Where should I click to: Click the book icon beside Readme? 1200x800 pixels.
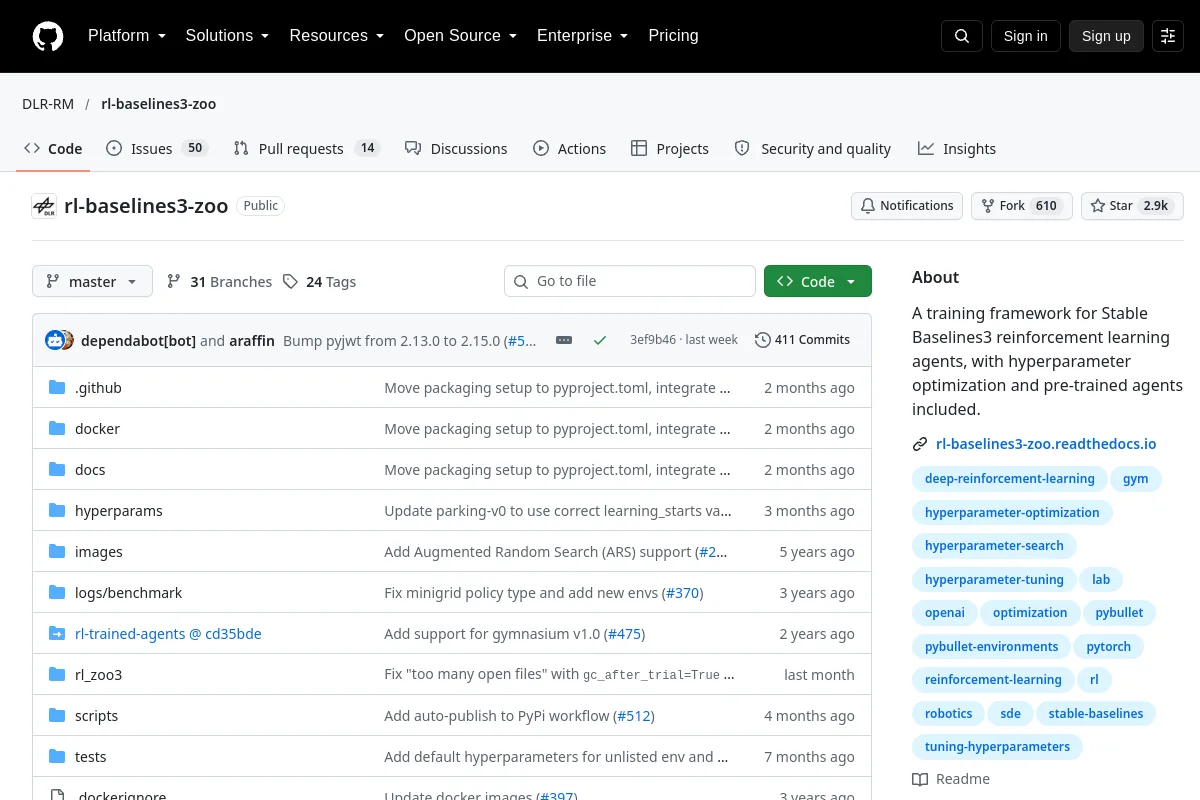920,779
